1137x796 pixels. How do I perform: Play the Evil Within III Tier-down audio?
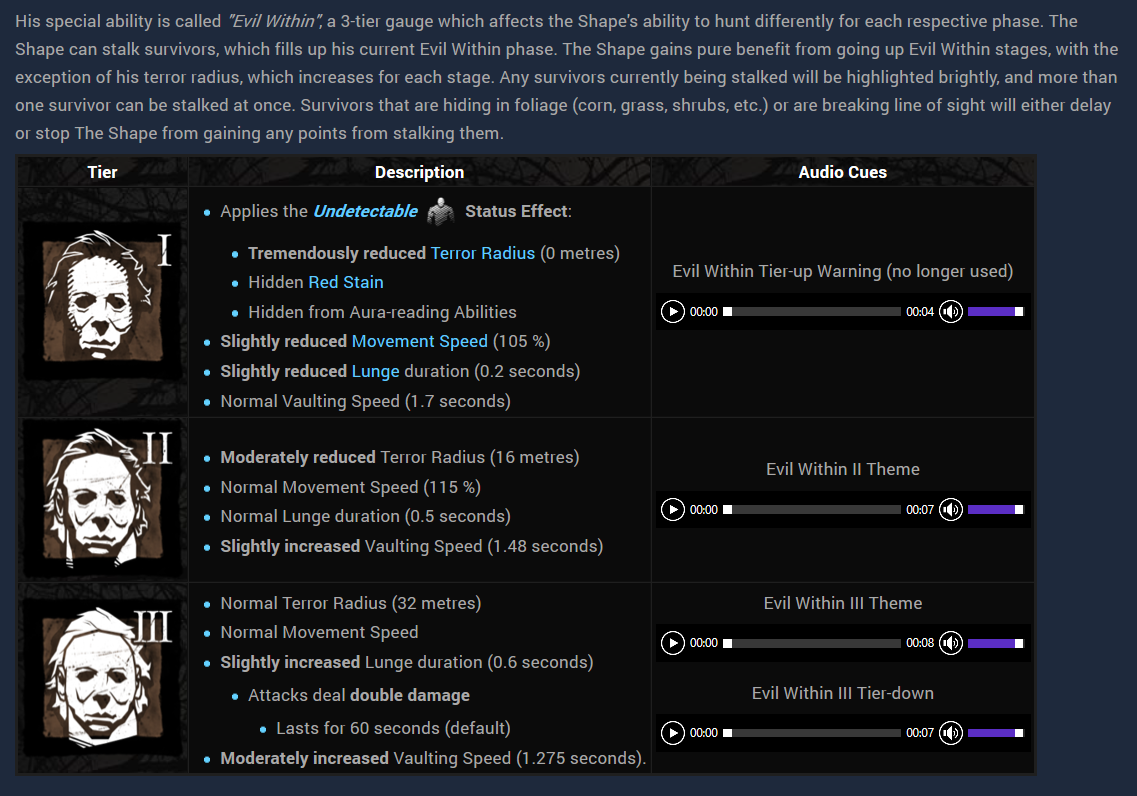(673, 733)
